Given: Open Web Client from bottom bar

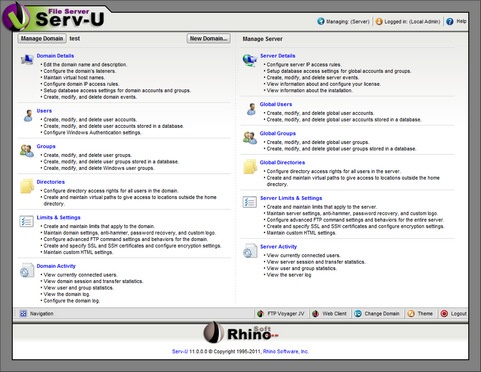Looking at the screenshot, I should 334,314.
